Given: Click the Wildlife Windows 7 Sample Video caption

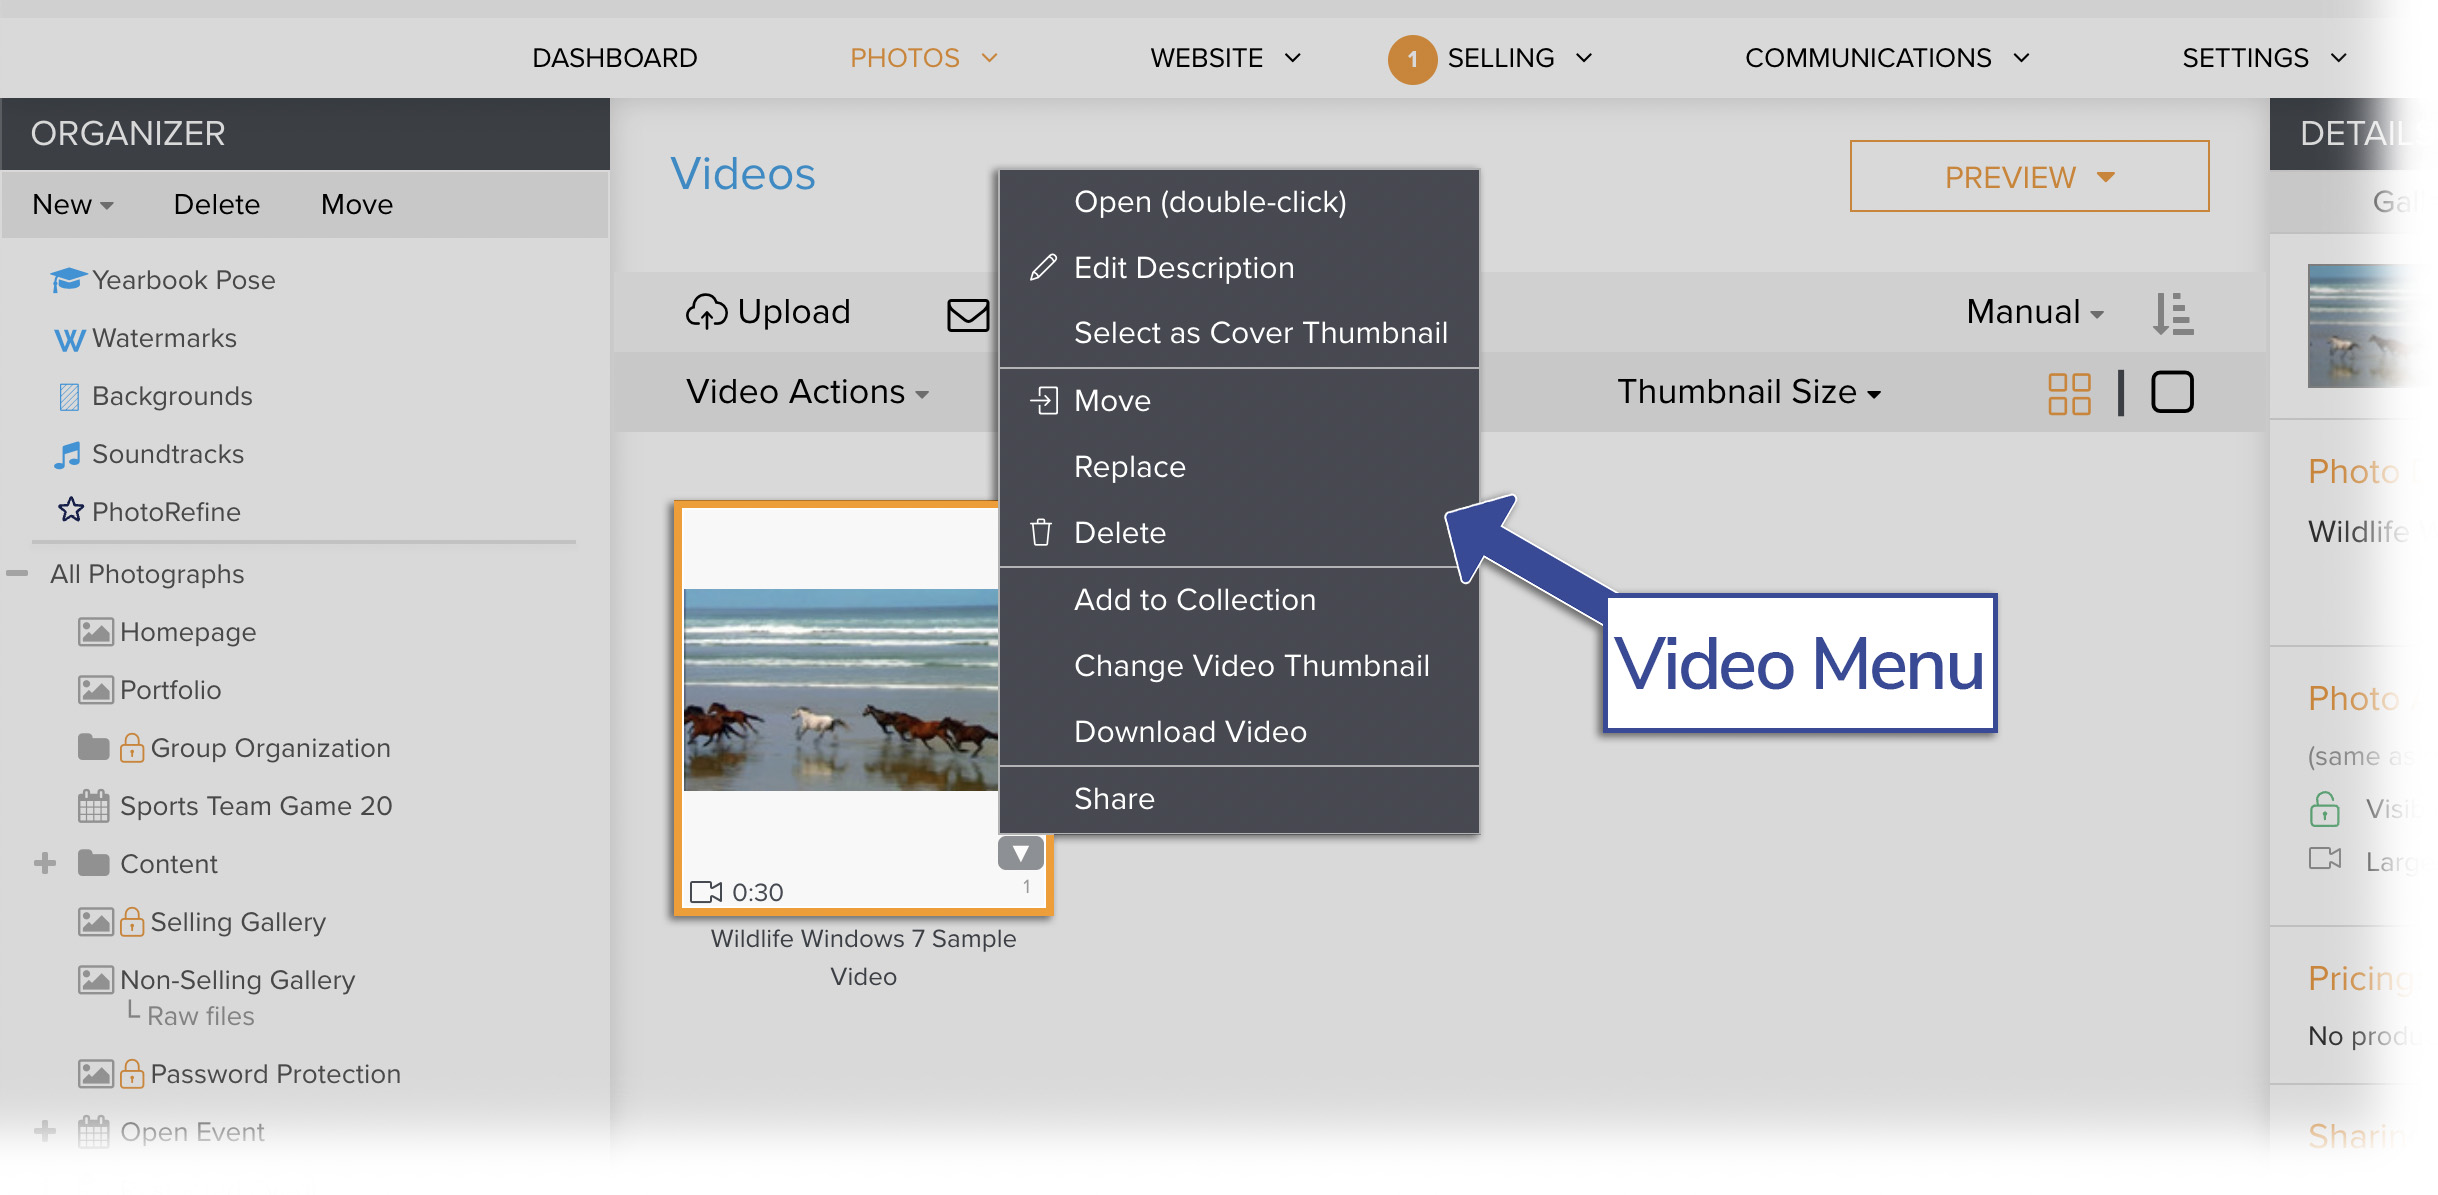Looking at the screenshot, I should [863, 958].
